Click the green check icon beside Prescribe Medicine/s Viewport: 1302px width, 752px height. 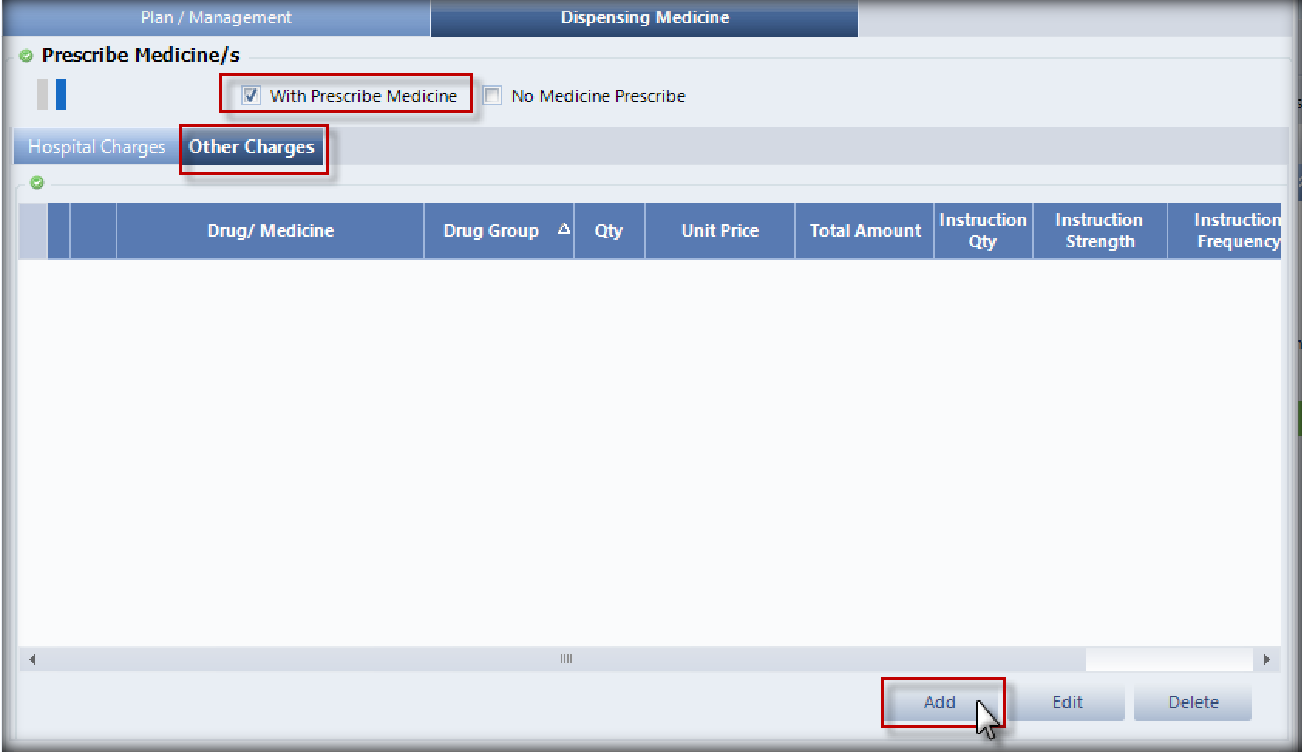26,56
